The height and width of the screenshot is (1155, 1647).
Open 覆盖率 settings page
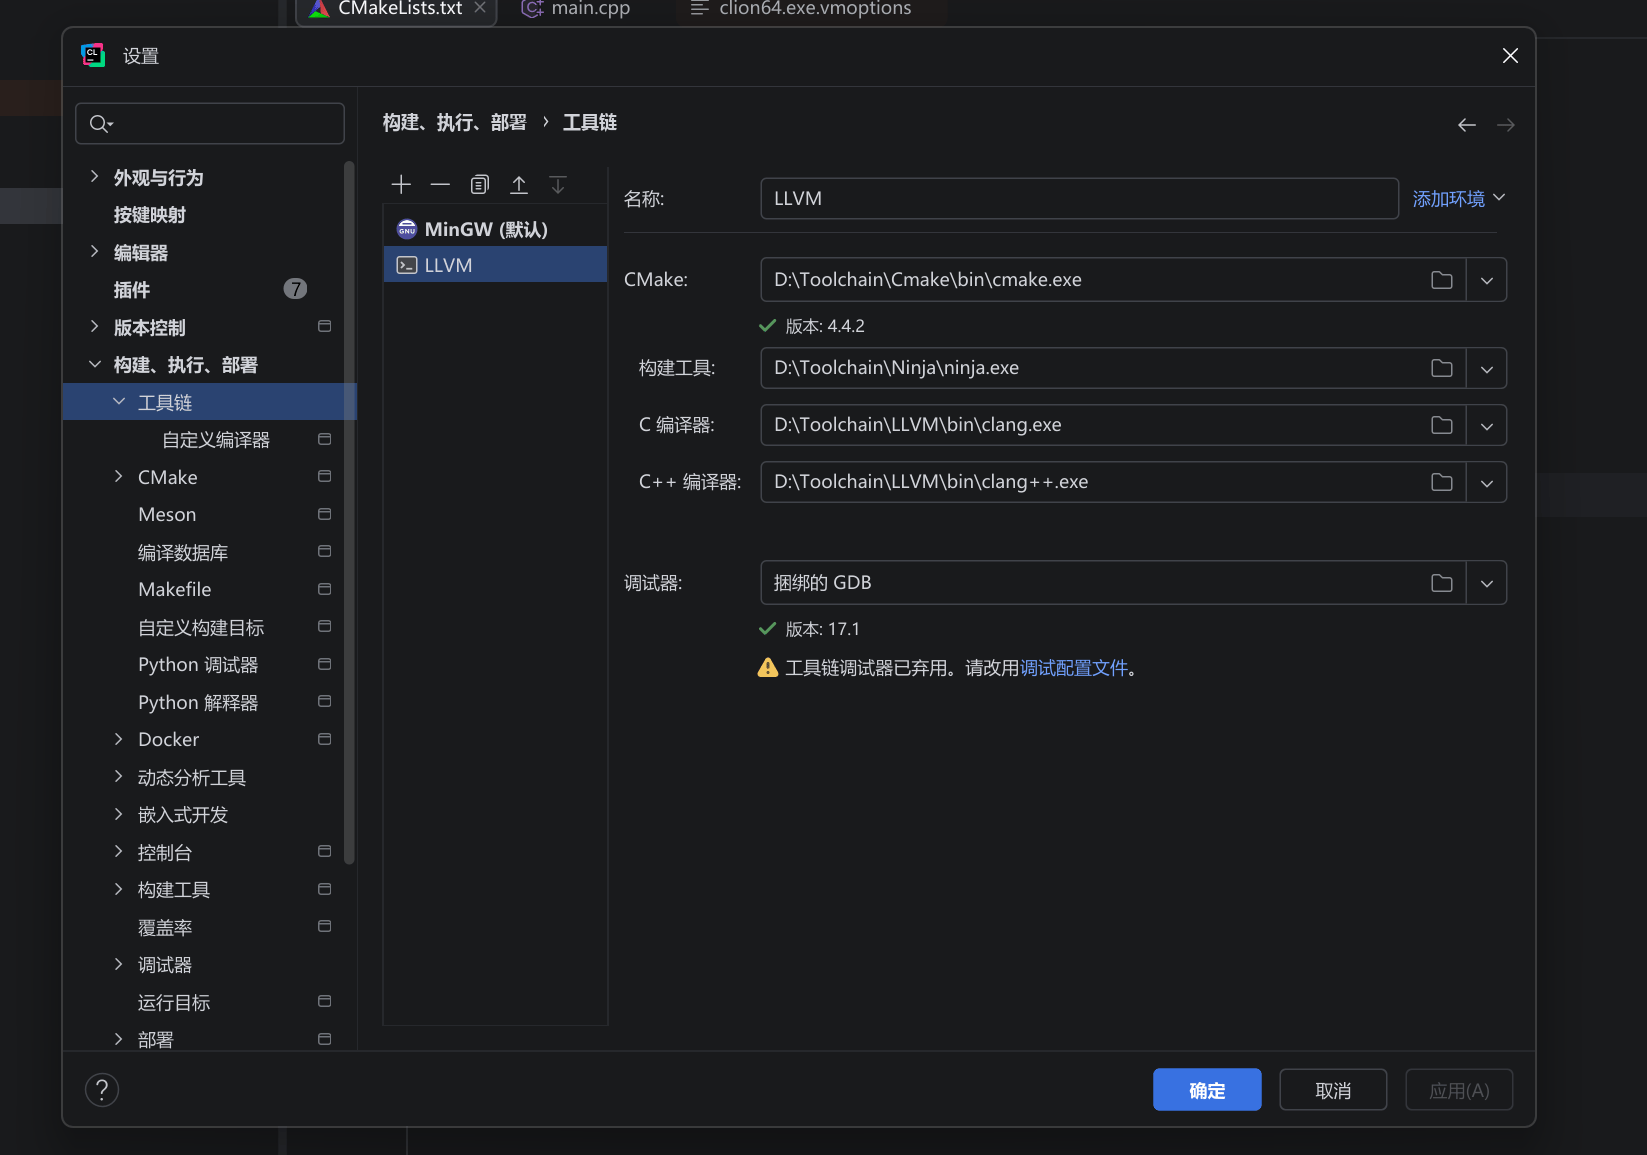[165, 927]
